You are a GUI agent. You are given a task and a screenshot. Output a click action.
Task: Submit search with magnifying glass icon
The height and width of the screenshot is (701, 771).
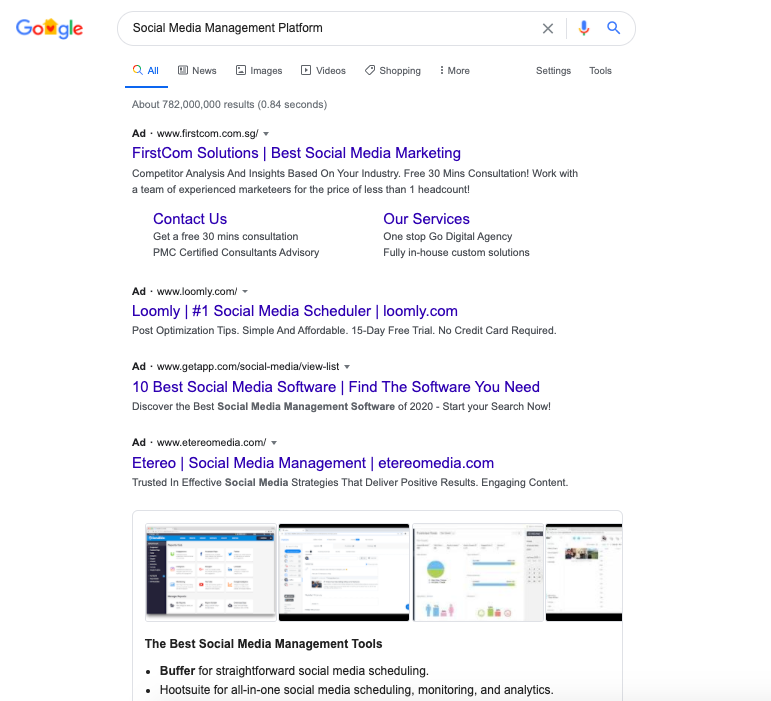pyautogui.click(x=613, y=28)
